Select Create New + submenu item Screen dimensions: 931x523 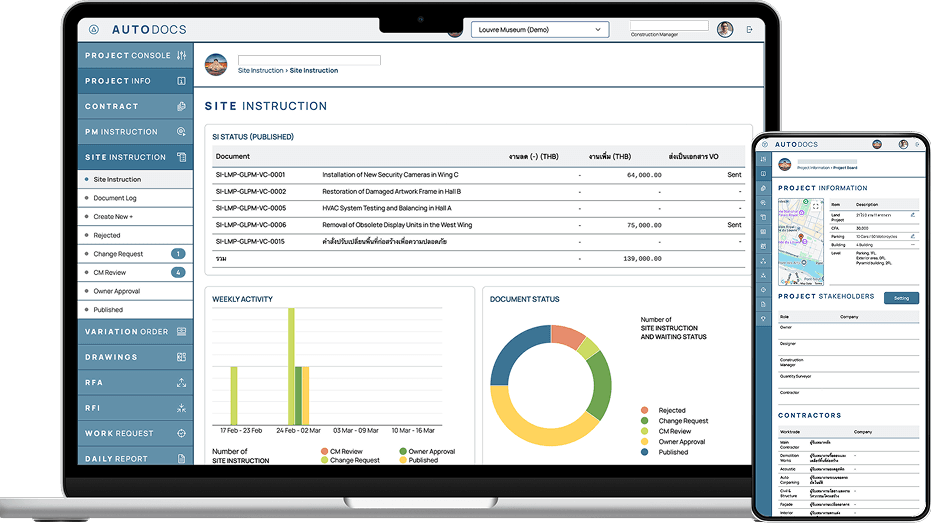(x=135, y=217)
